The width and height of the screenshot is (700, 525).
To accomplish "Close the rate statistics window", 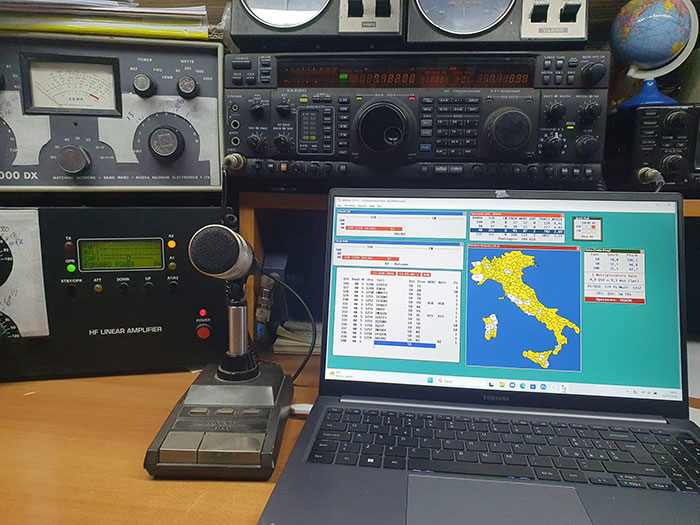I will click(641, 249).
